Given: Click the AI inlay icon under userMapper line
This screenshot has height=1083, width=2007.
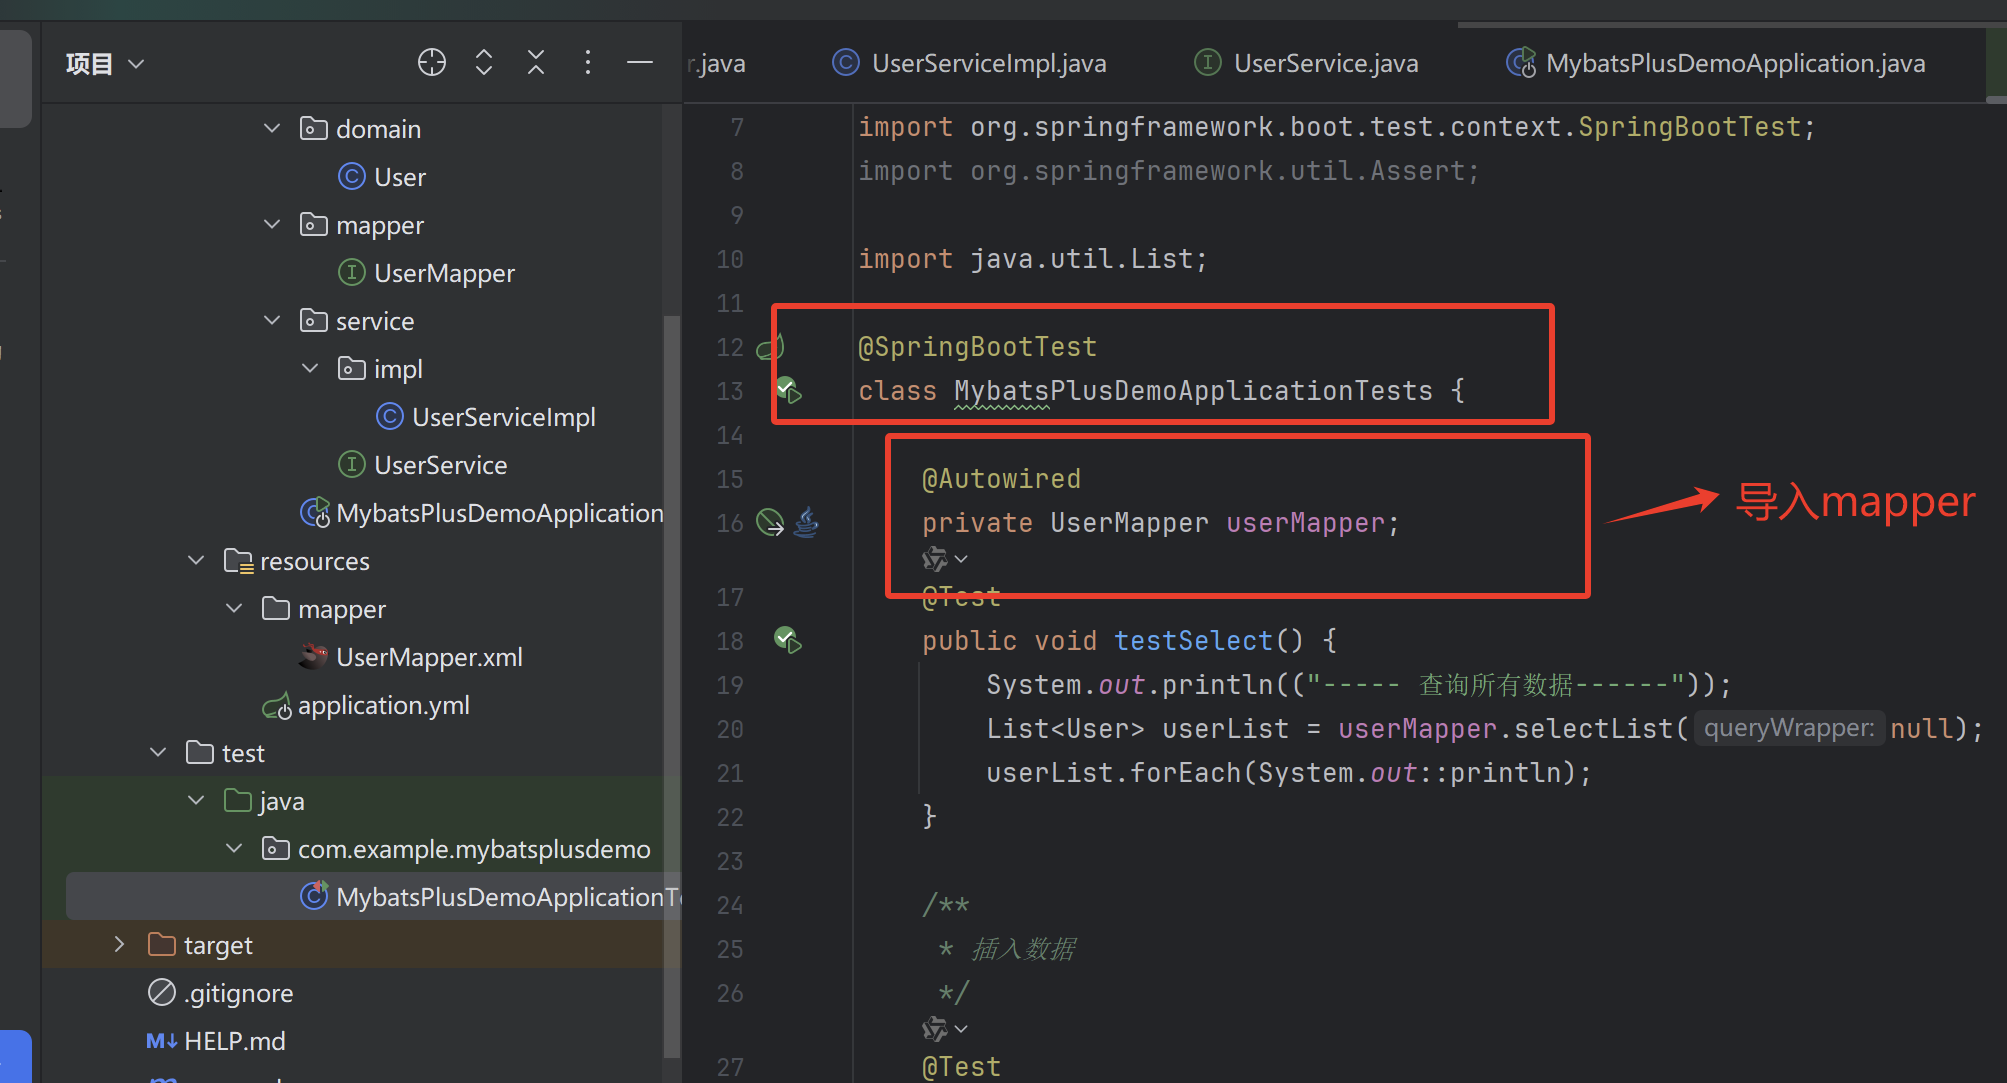Looking at the screenshot, I should 937,559.
